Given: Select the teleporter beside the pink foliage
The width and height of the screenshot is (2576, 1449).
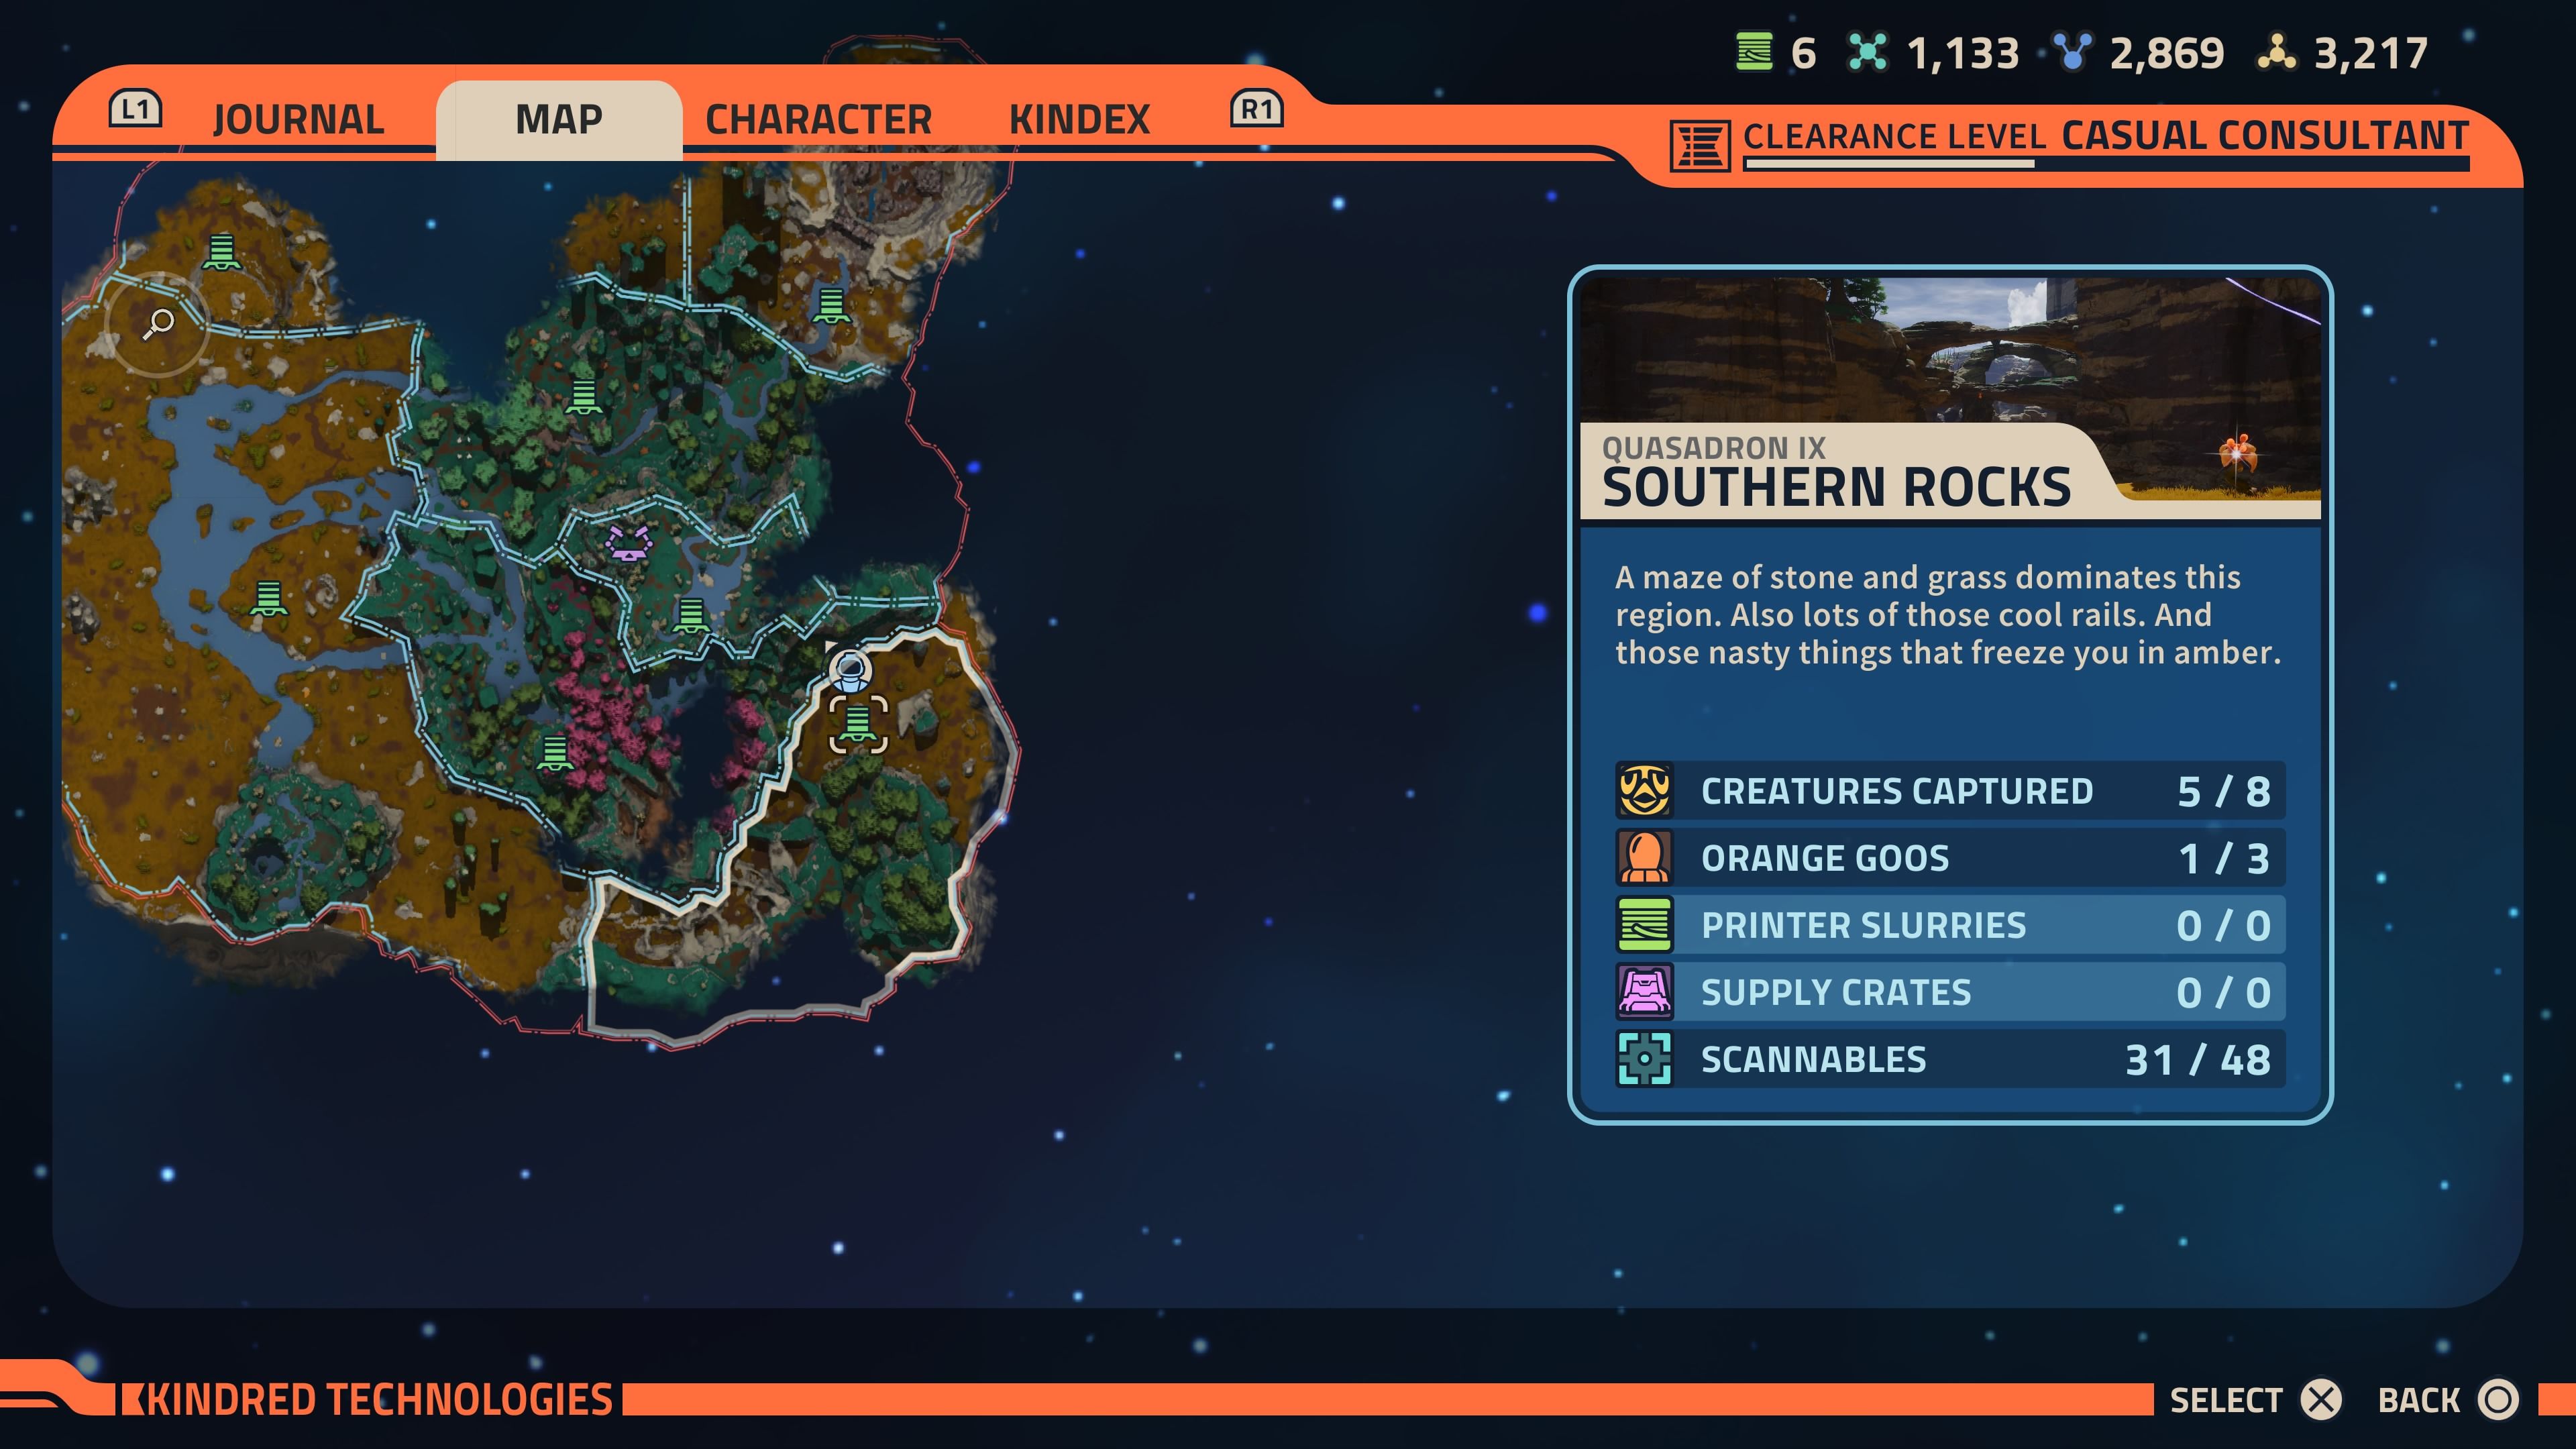Looking at the screenshot, I should (554, 753).
